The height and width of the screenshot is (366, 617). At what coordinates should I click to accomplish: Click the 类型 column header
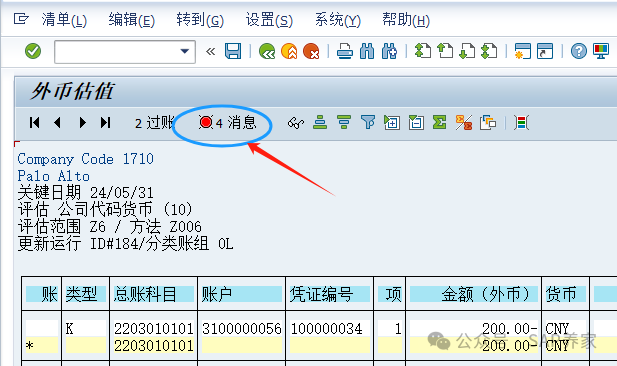tap(85, 294)
